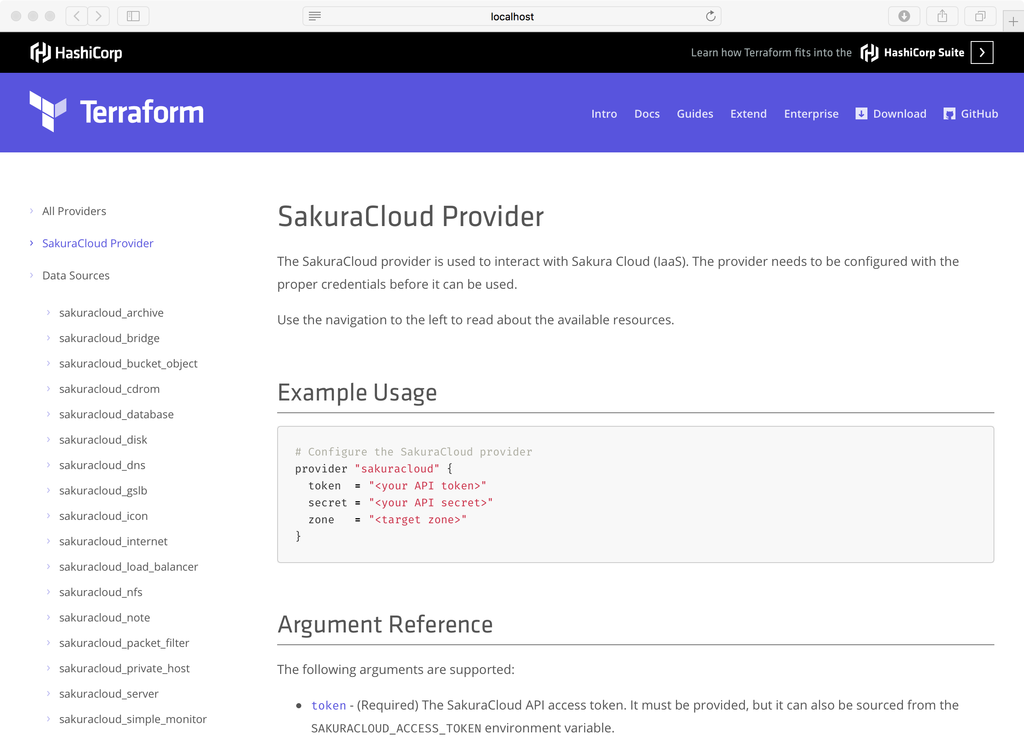Click SAKURACLOUD_ACCESS_TOKEN variable text
This screenshot has height=740, width=1024.
(x=396, y=729)
